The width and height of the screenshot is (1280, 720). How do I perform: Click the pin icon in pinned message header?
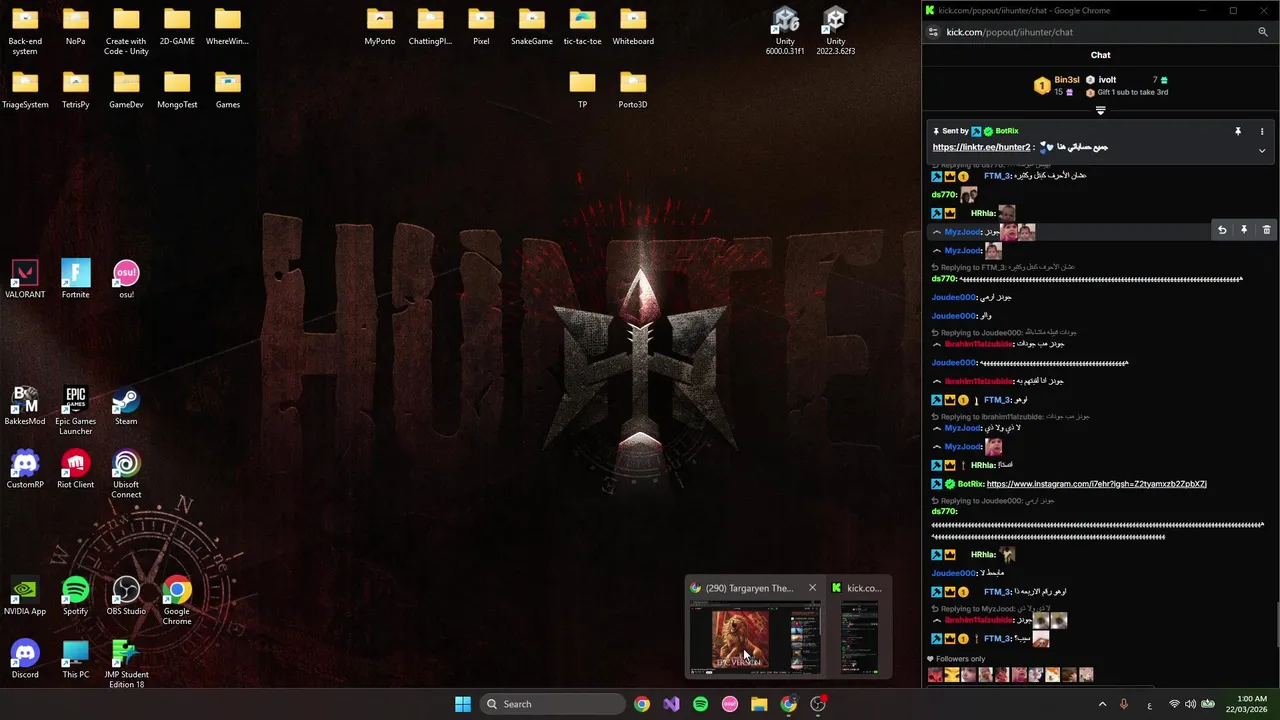pos(1237,131)
